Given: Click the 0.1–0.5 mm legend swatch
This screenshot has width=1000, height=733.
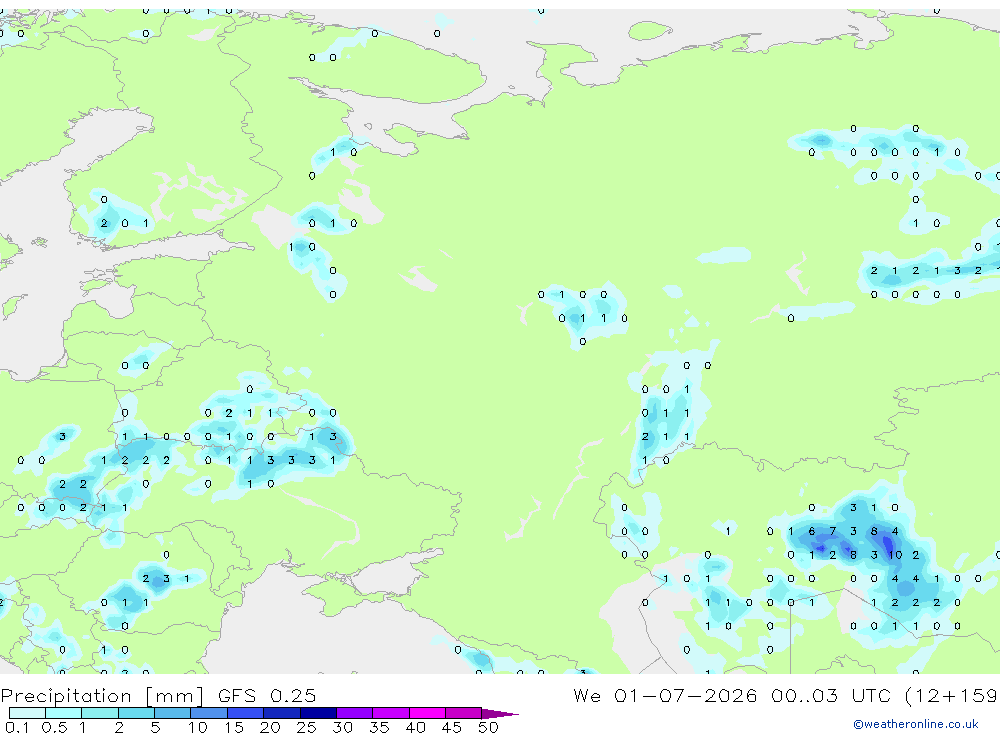Looking at the screenshot, I should tap(27, 713).
